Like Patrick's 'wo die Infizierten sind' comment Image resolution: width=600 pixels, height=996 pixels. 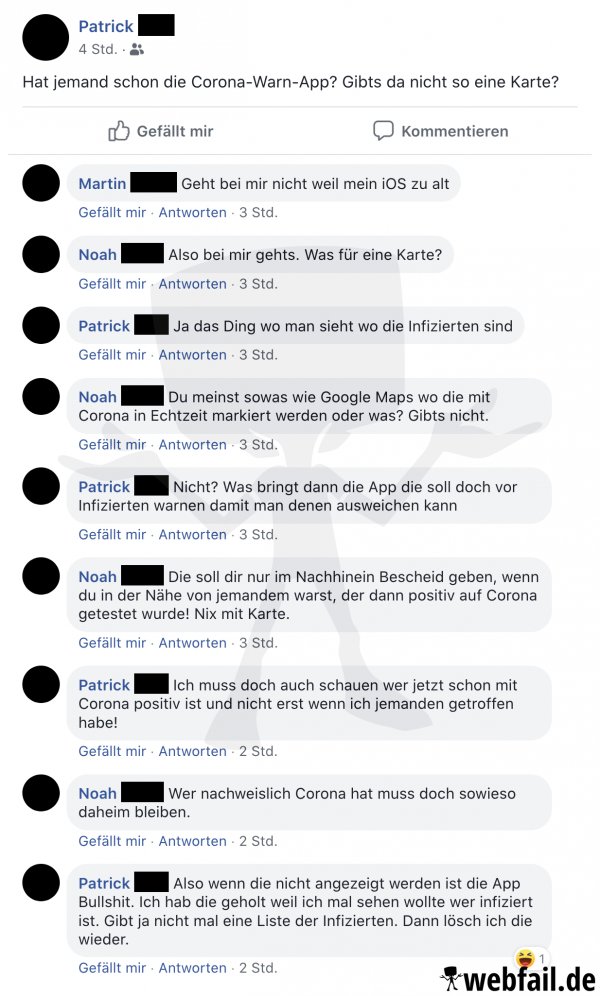(112, 355)
